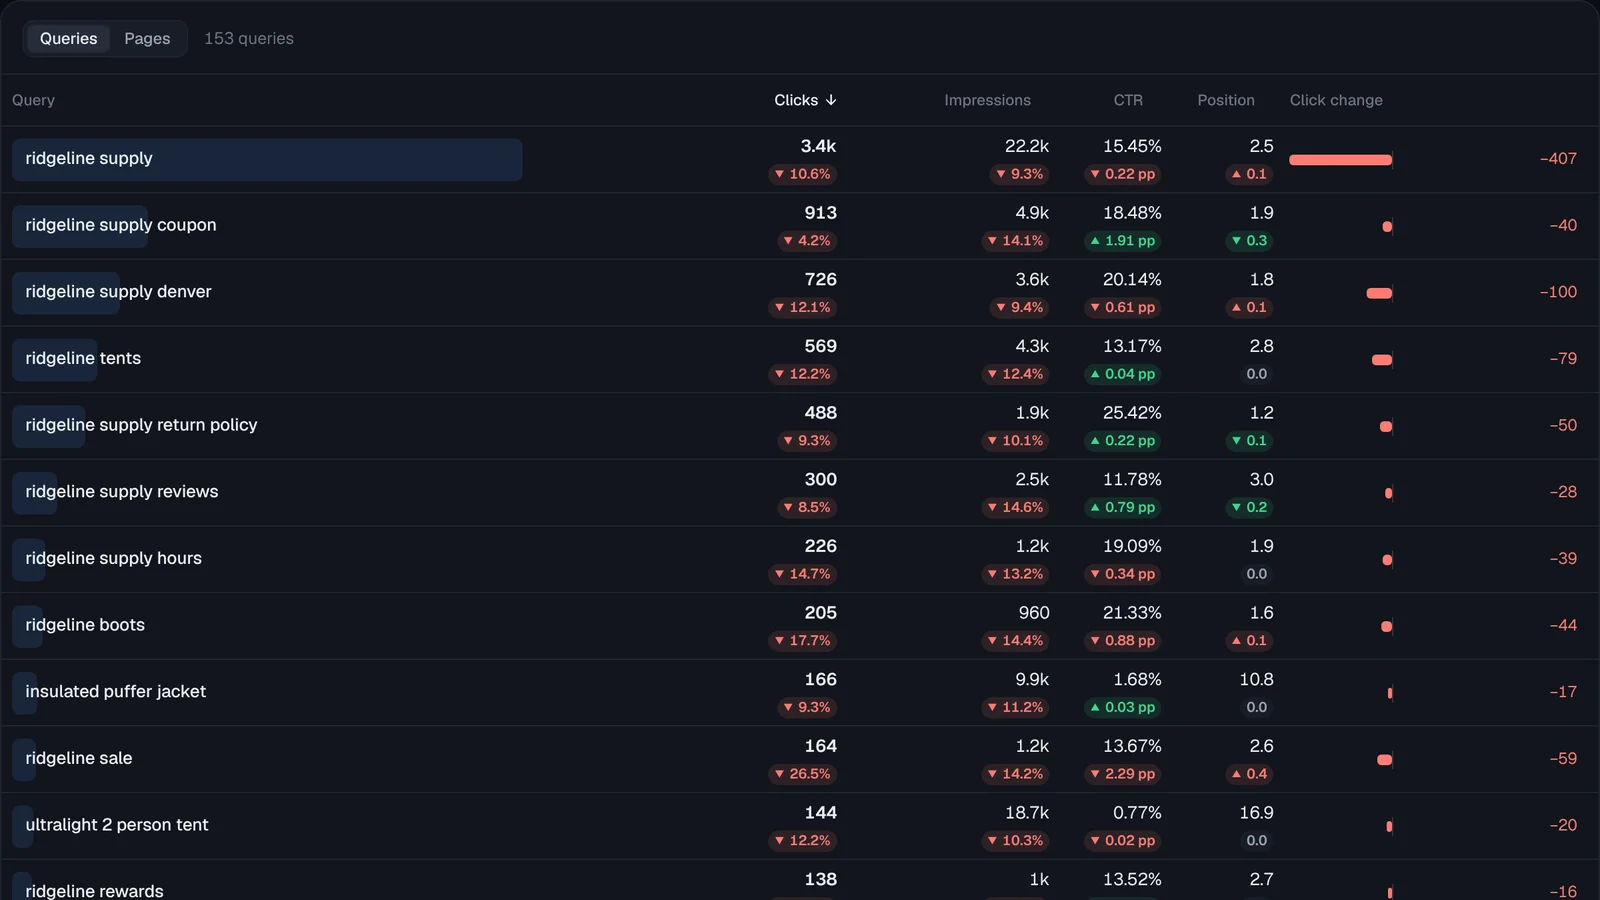Open the 'ridgeline rewards' query
This screenshot has height=900, width=1600.
tap(94, 890)
